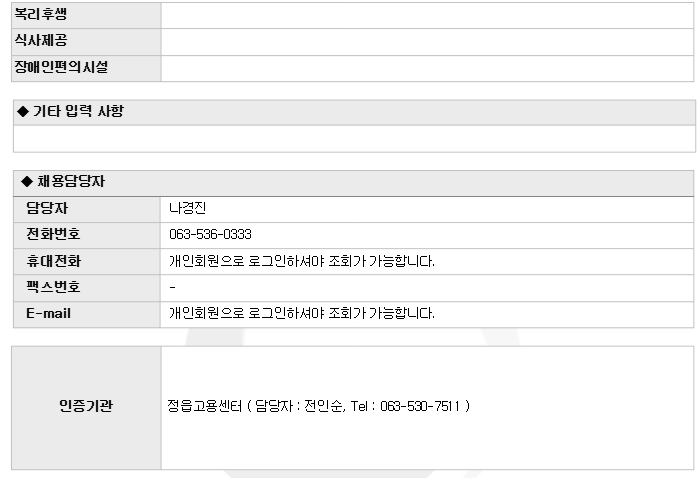
Task: Click the empty cell beside 장애인편의시설
Action: [427, 68]
